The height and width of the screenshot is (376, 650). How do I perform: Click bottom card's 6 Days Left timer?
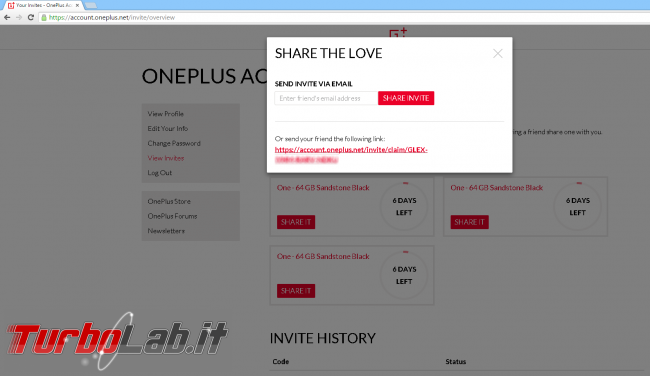pyautogui.click(x=404, y=275)
